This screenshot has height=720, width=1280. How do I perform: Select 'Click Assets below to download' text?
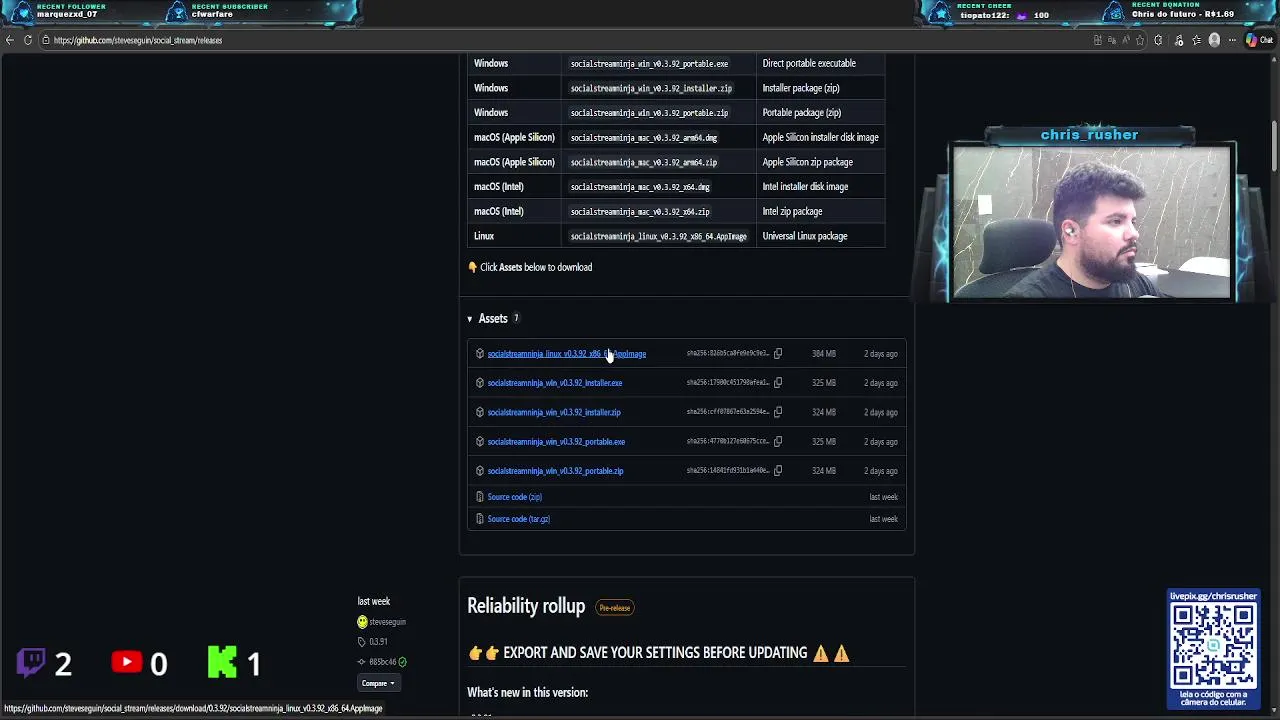pyautogui.click(x=536, y=267)
